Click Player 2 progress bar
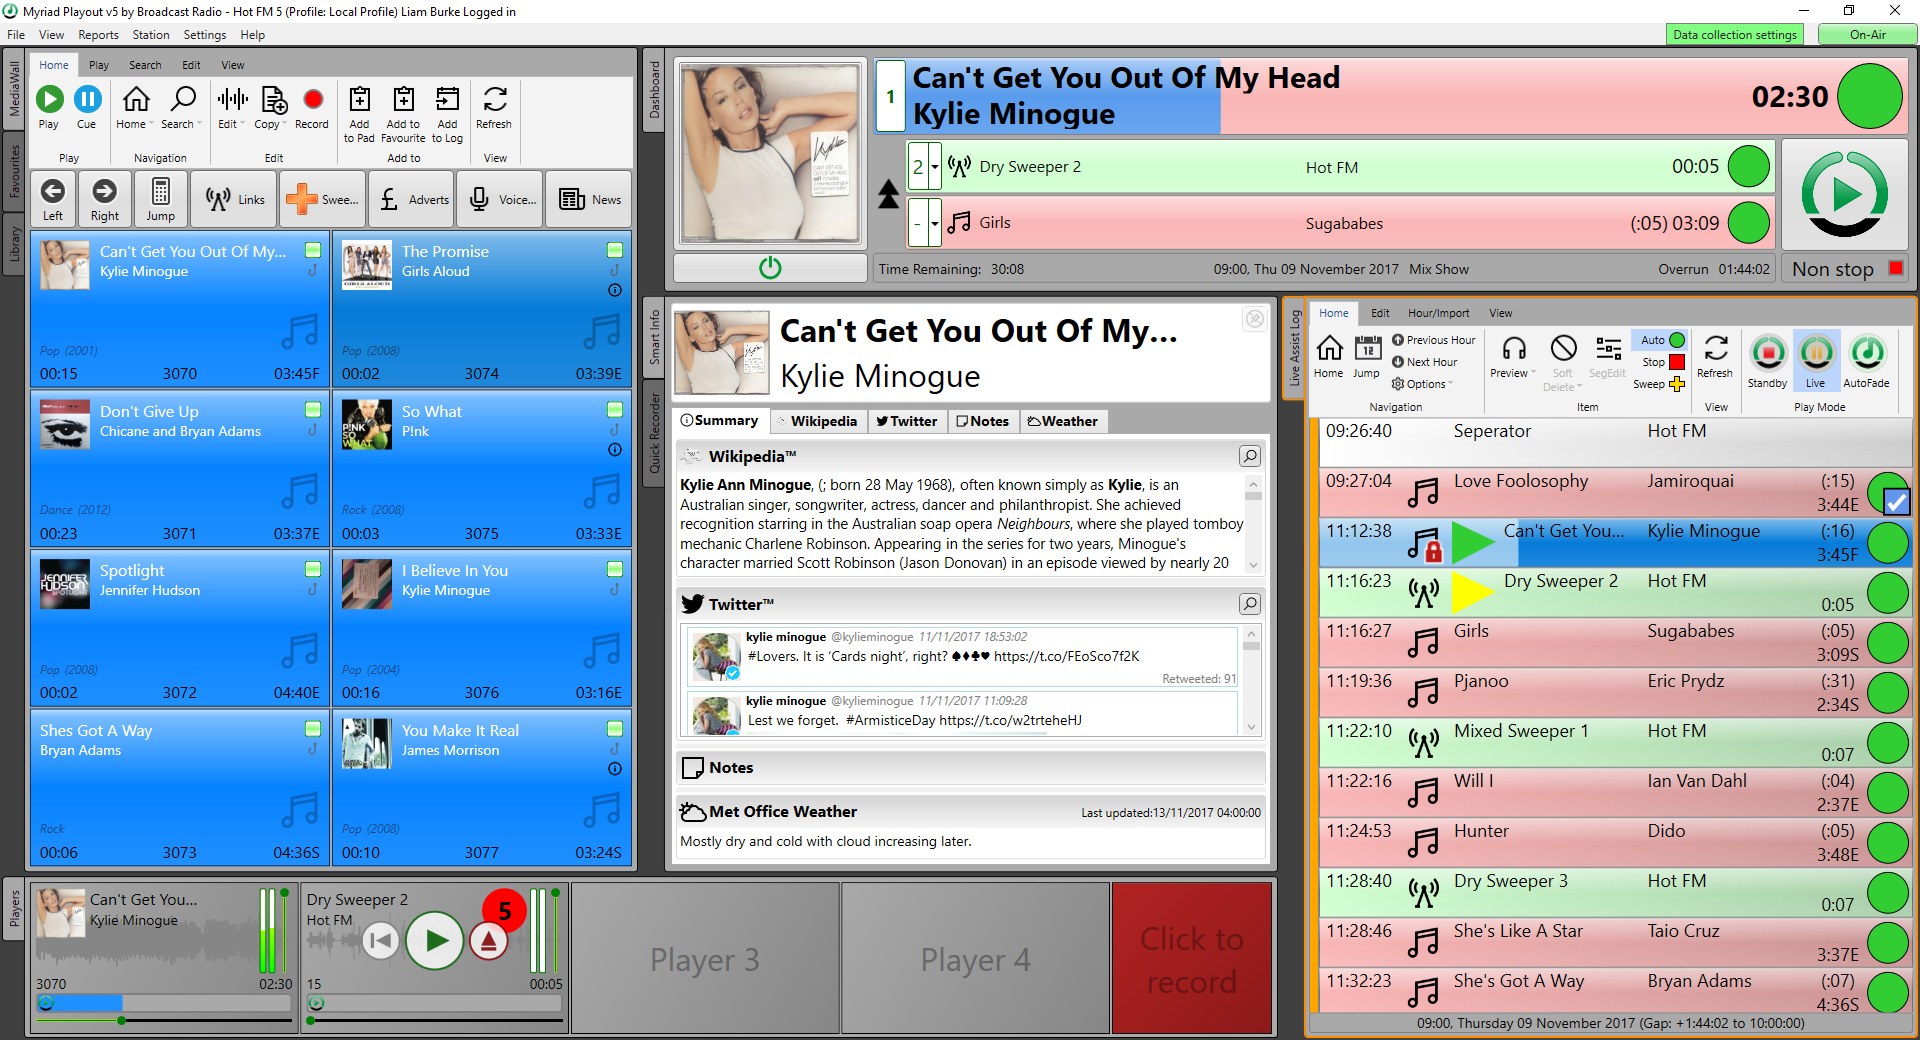This screenshot has height=1040, width=1920. pyautogui.click(x=435, y=1003)
